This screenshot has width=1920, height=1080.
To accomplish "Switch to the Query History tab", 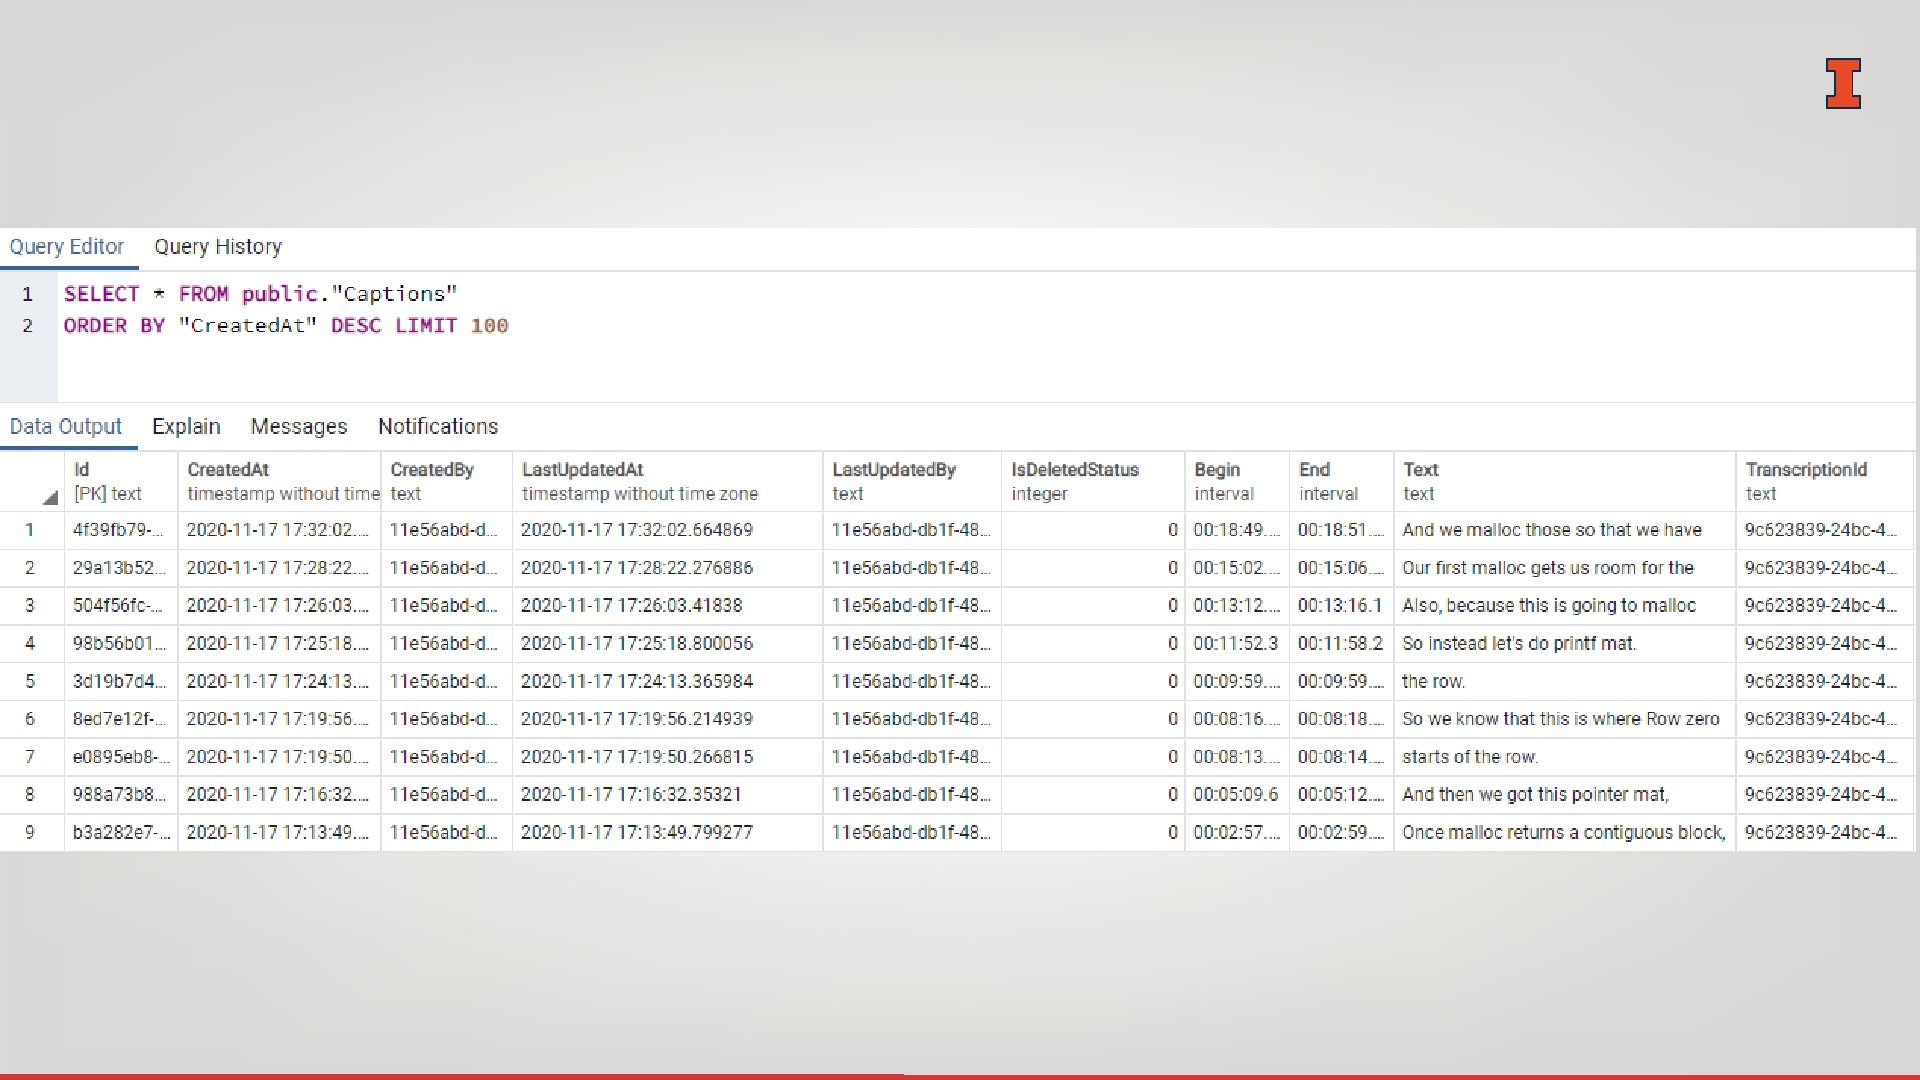I will pyautogui.click(x=217, y=247).
